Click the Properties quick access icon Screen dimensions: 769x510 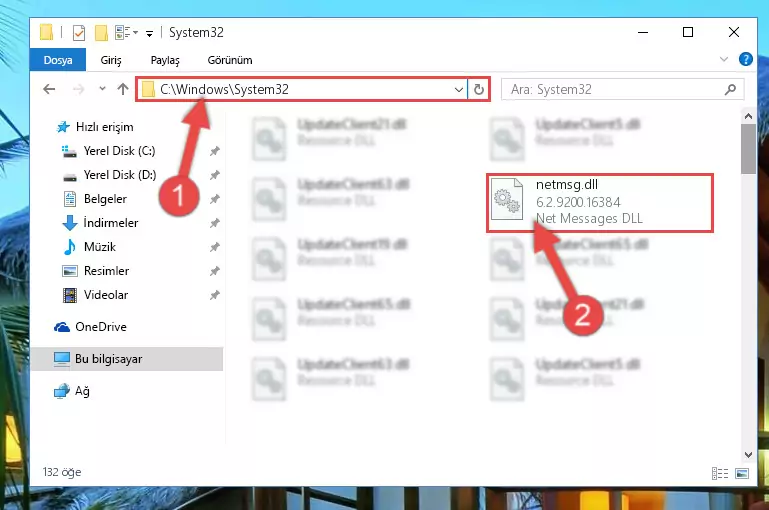(78, 32)
